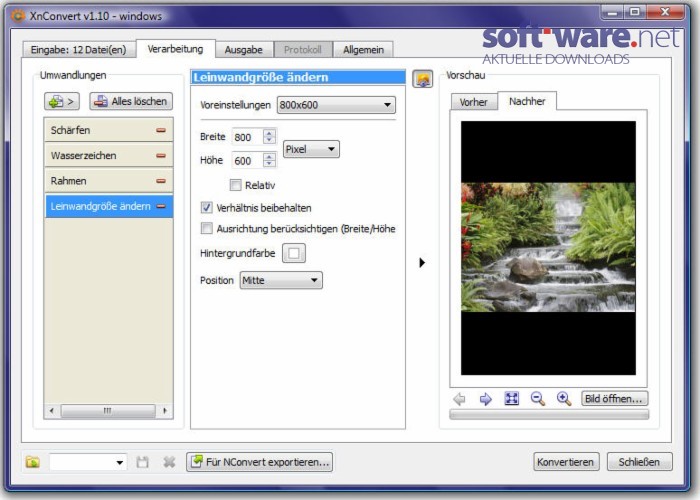Open the Voreinstellungen 800x600 dropdown
Image resolution: width=700 pixels, height=500 pixels.
coord(336,105)
